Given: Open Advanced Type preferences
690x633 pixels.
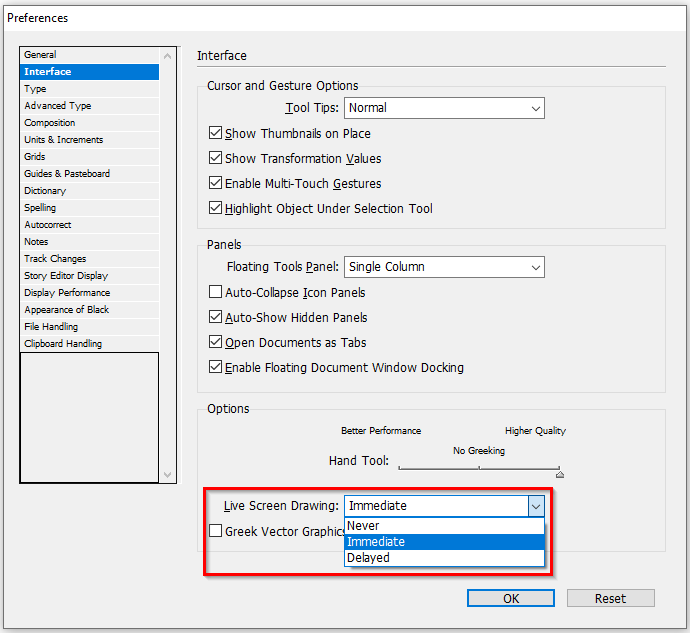Looking at the screenshot, I should (89, 106).
